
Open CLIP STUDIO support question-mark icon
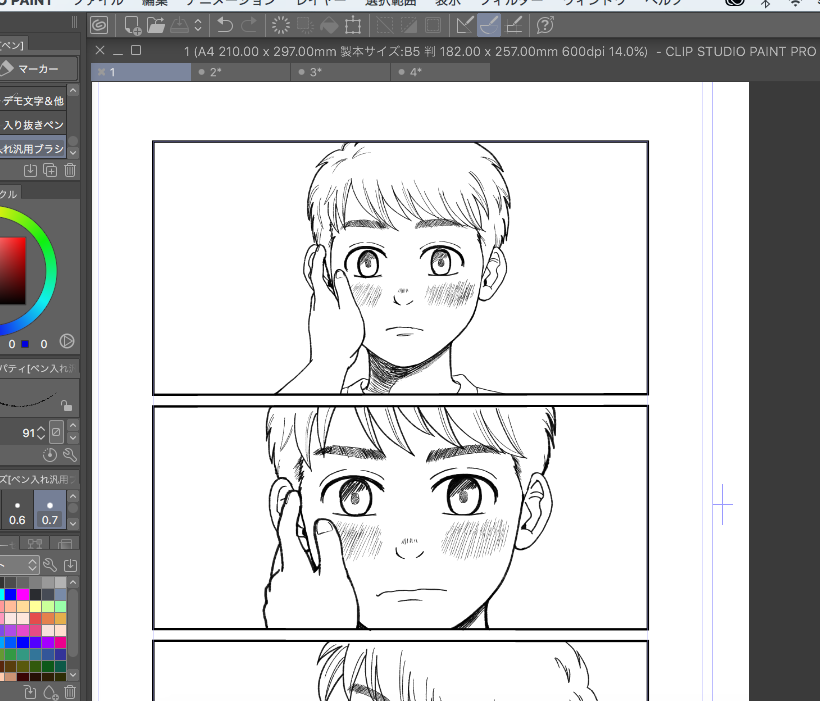[x=545, y=25]
